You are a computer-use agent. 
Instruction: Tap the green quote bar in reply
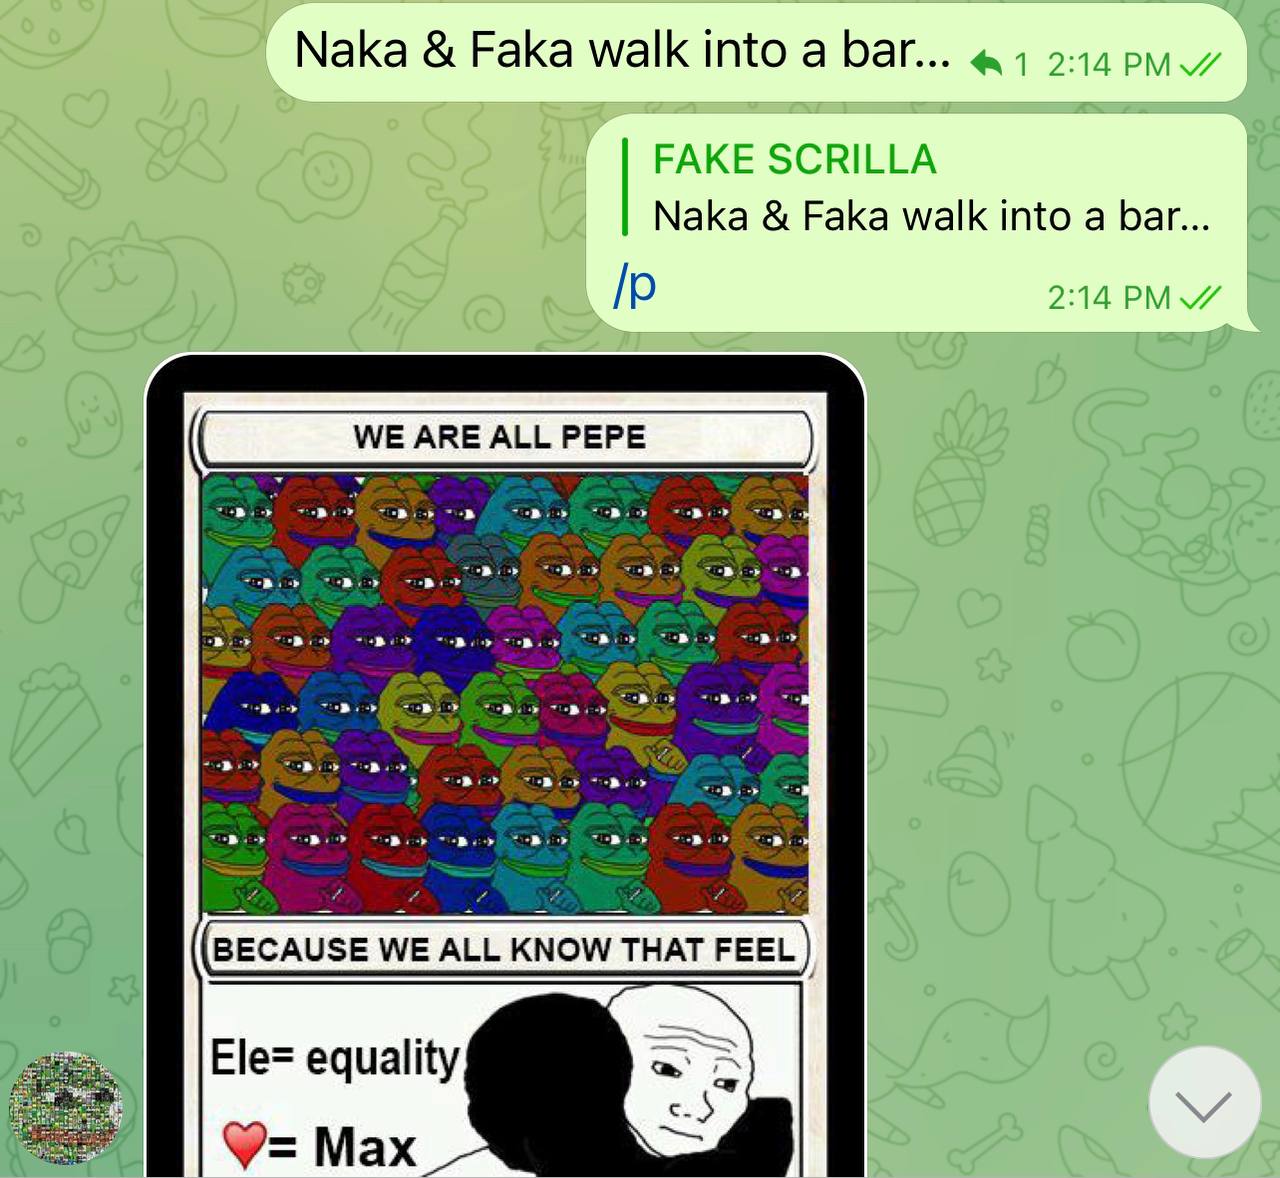(x=625, y=187)
